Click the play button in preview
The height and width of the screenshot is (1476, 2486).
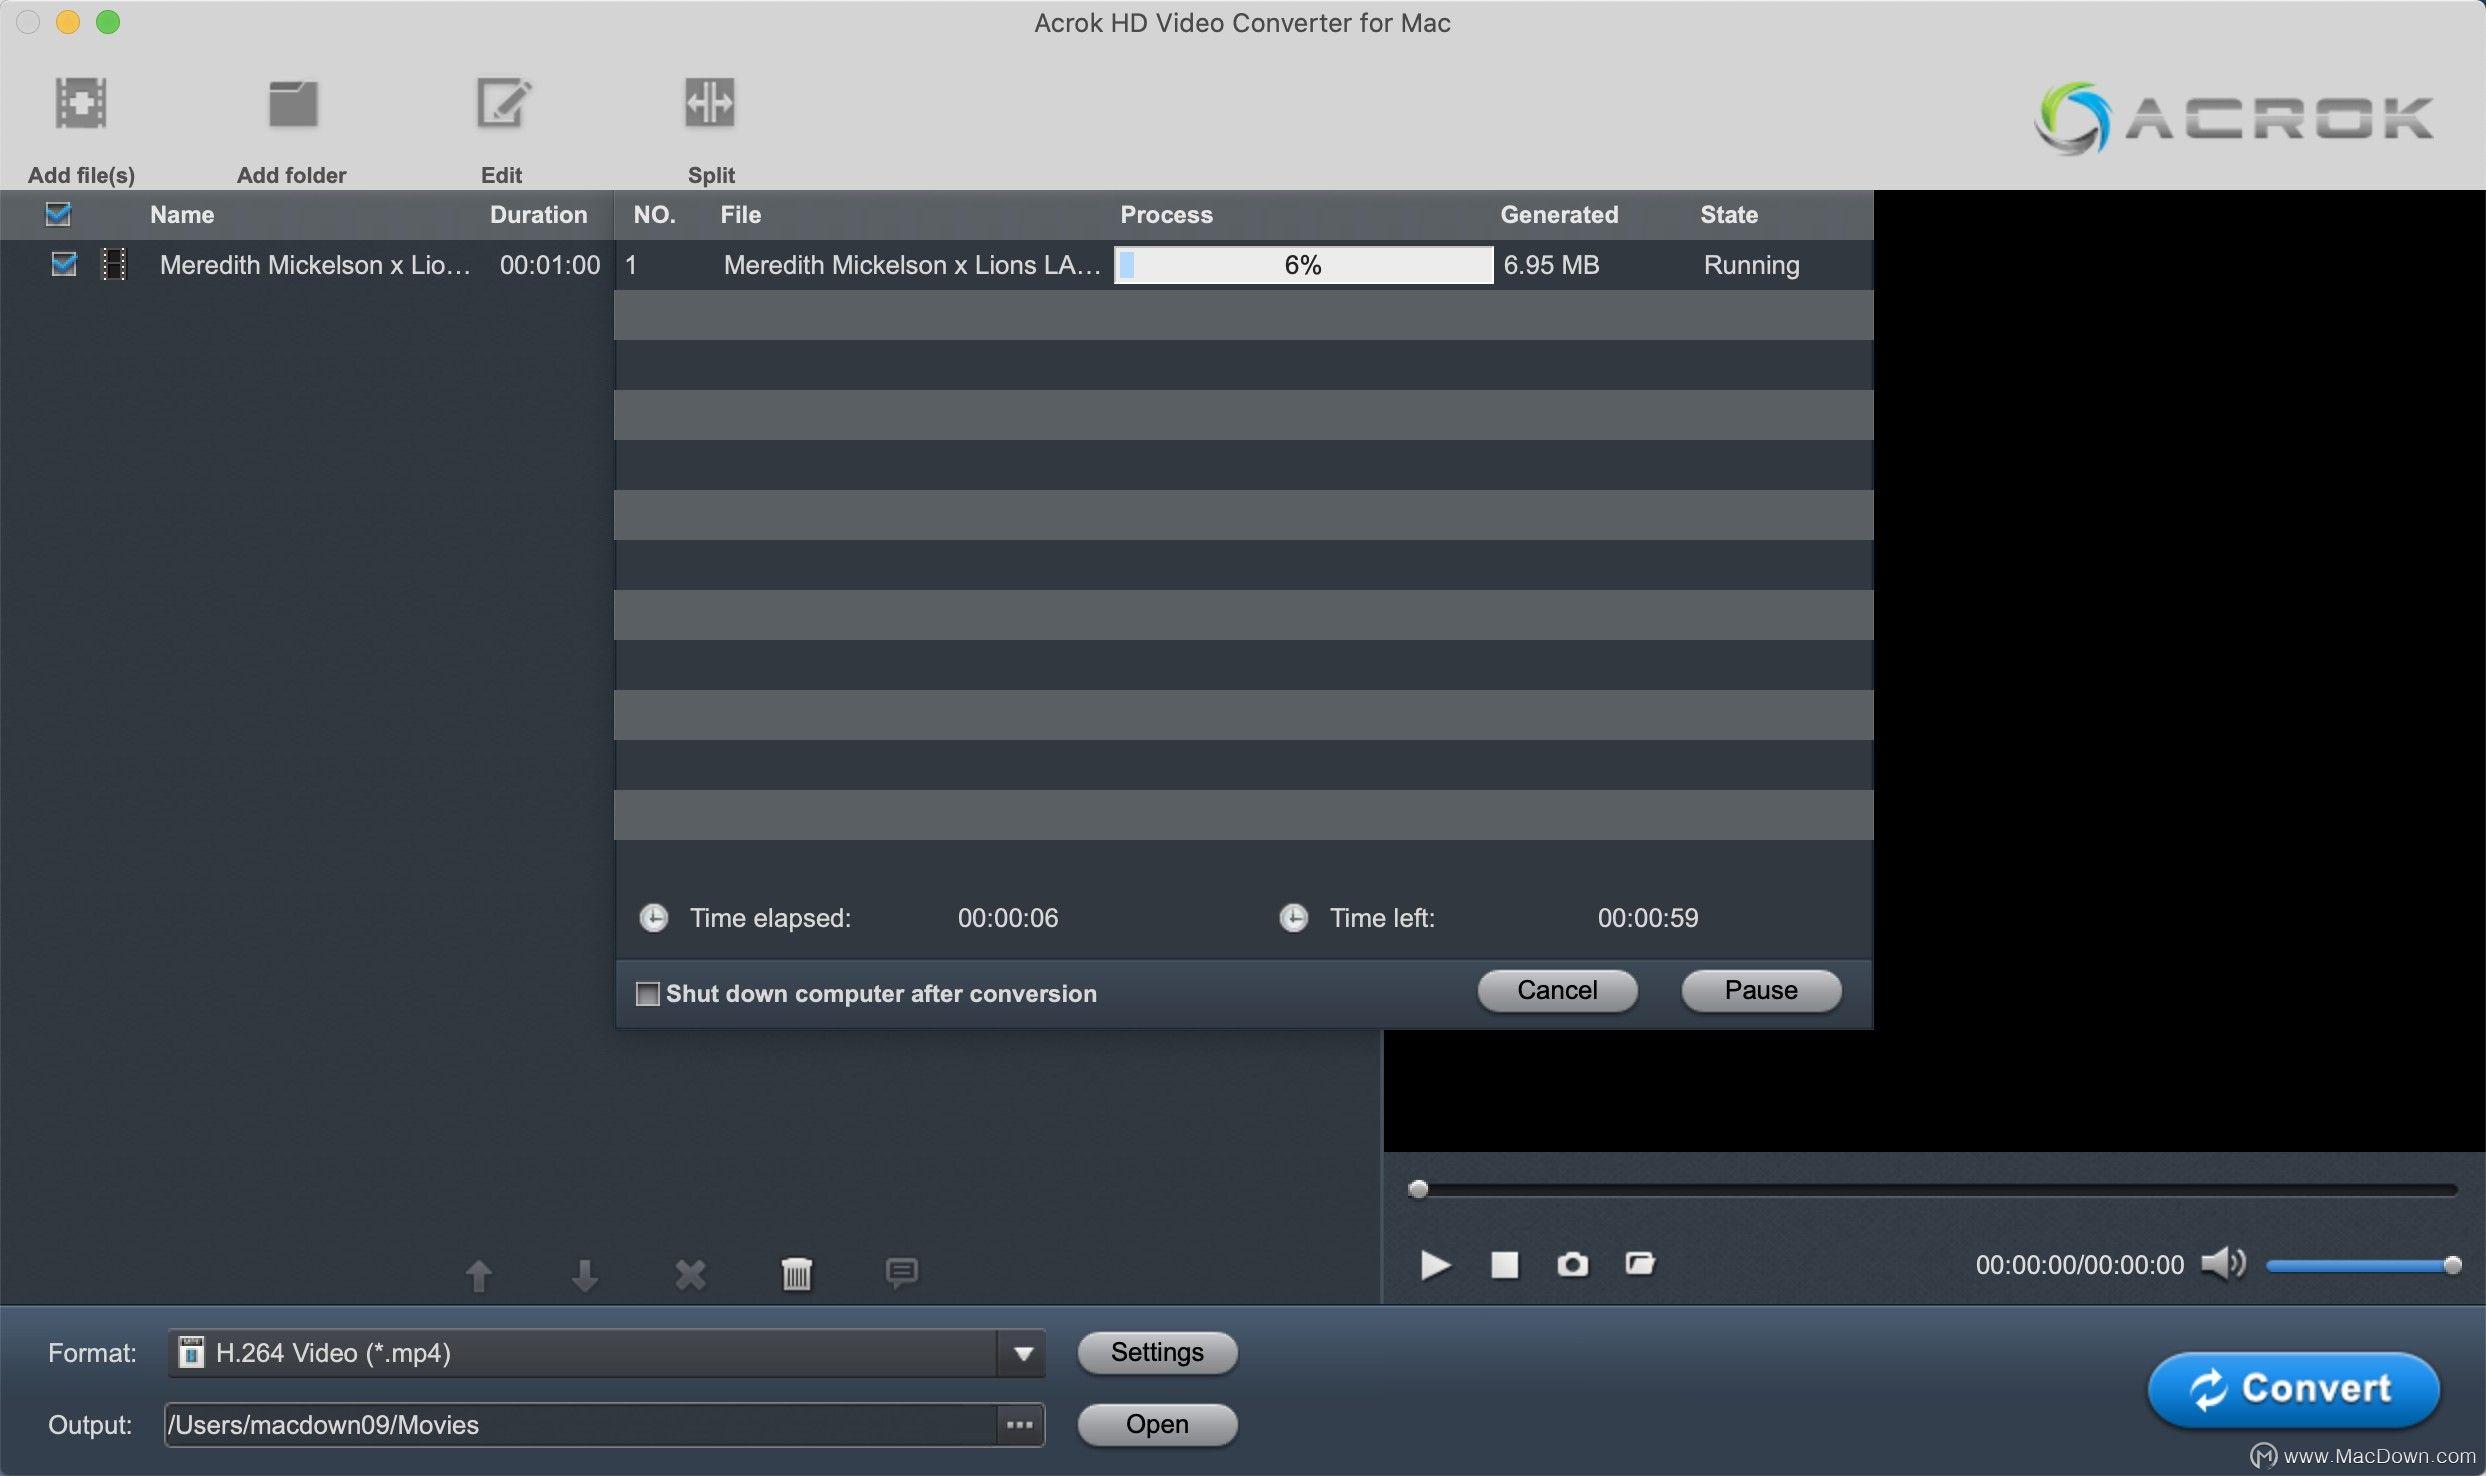1435,1263
